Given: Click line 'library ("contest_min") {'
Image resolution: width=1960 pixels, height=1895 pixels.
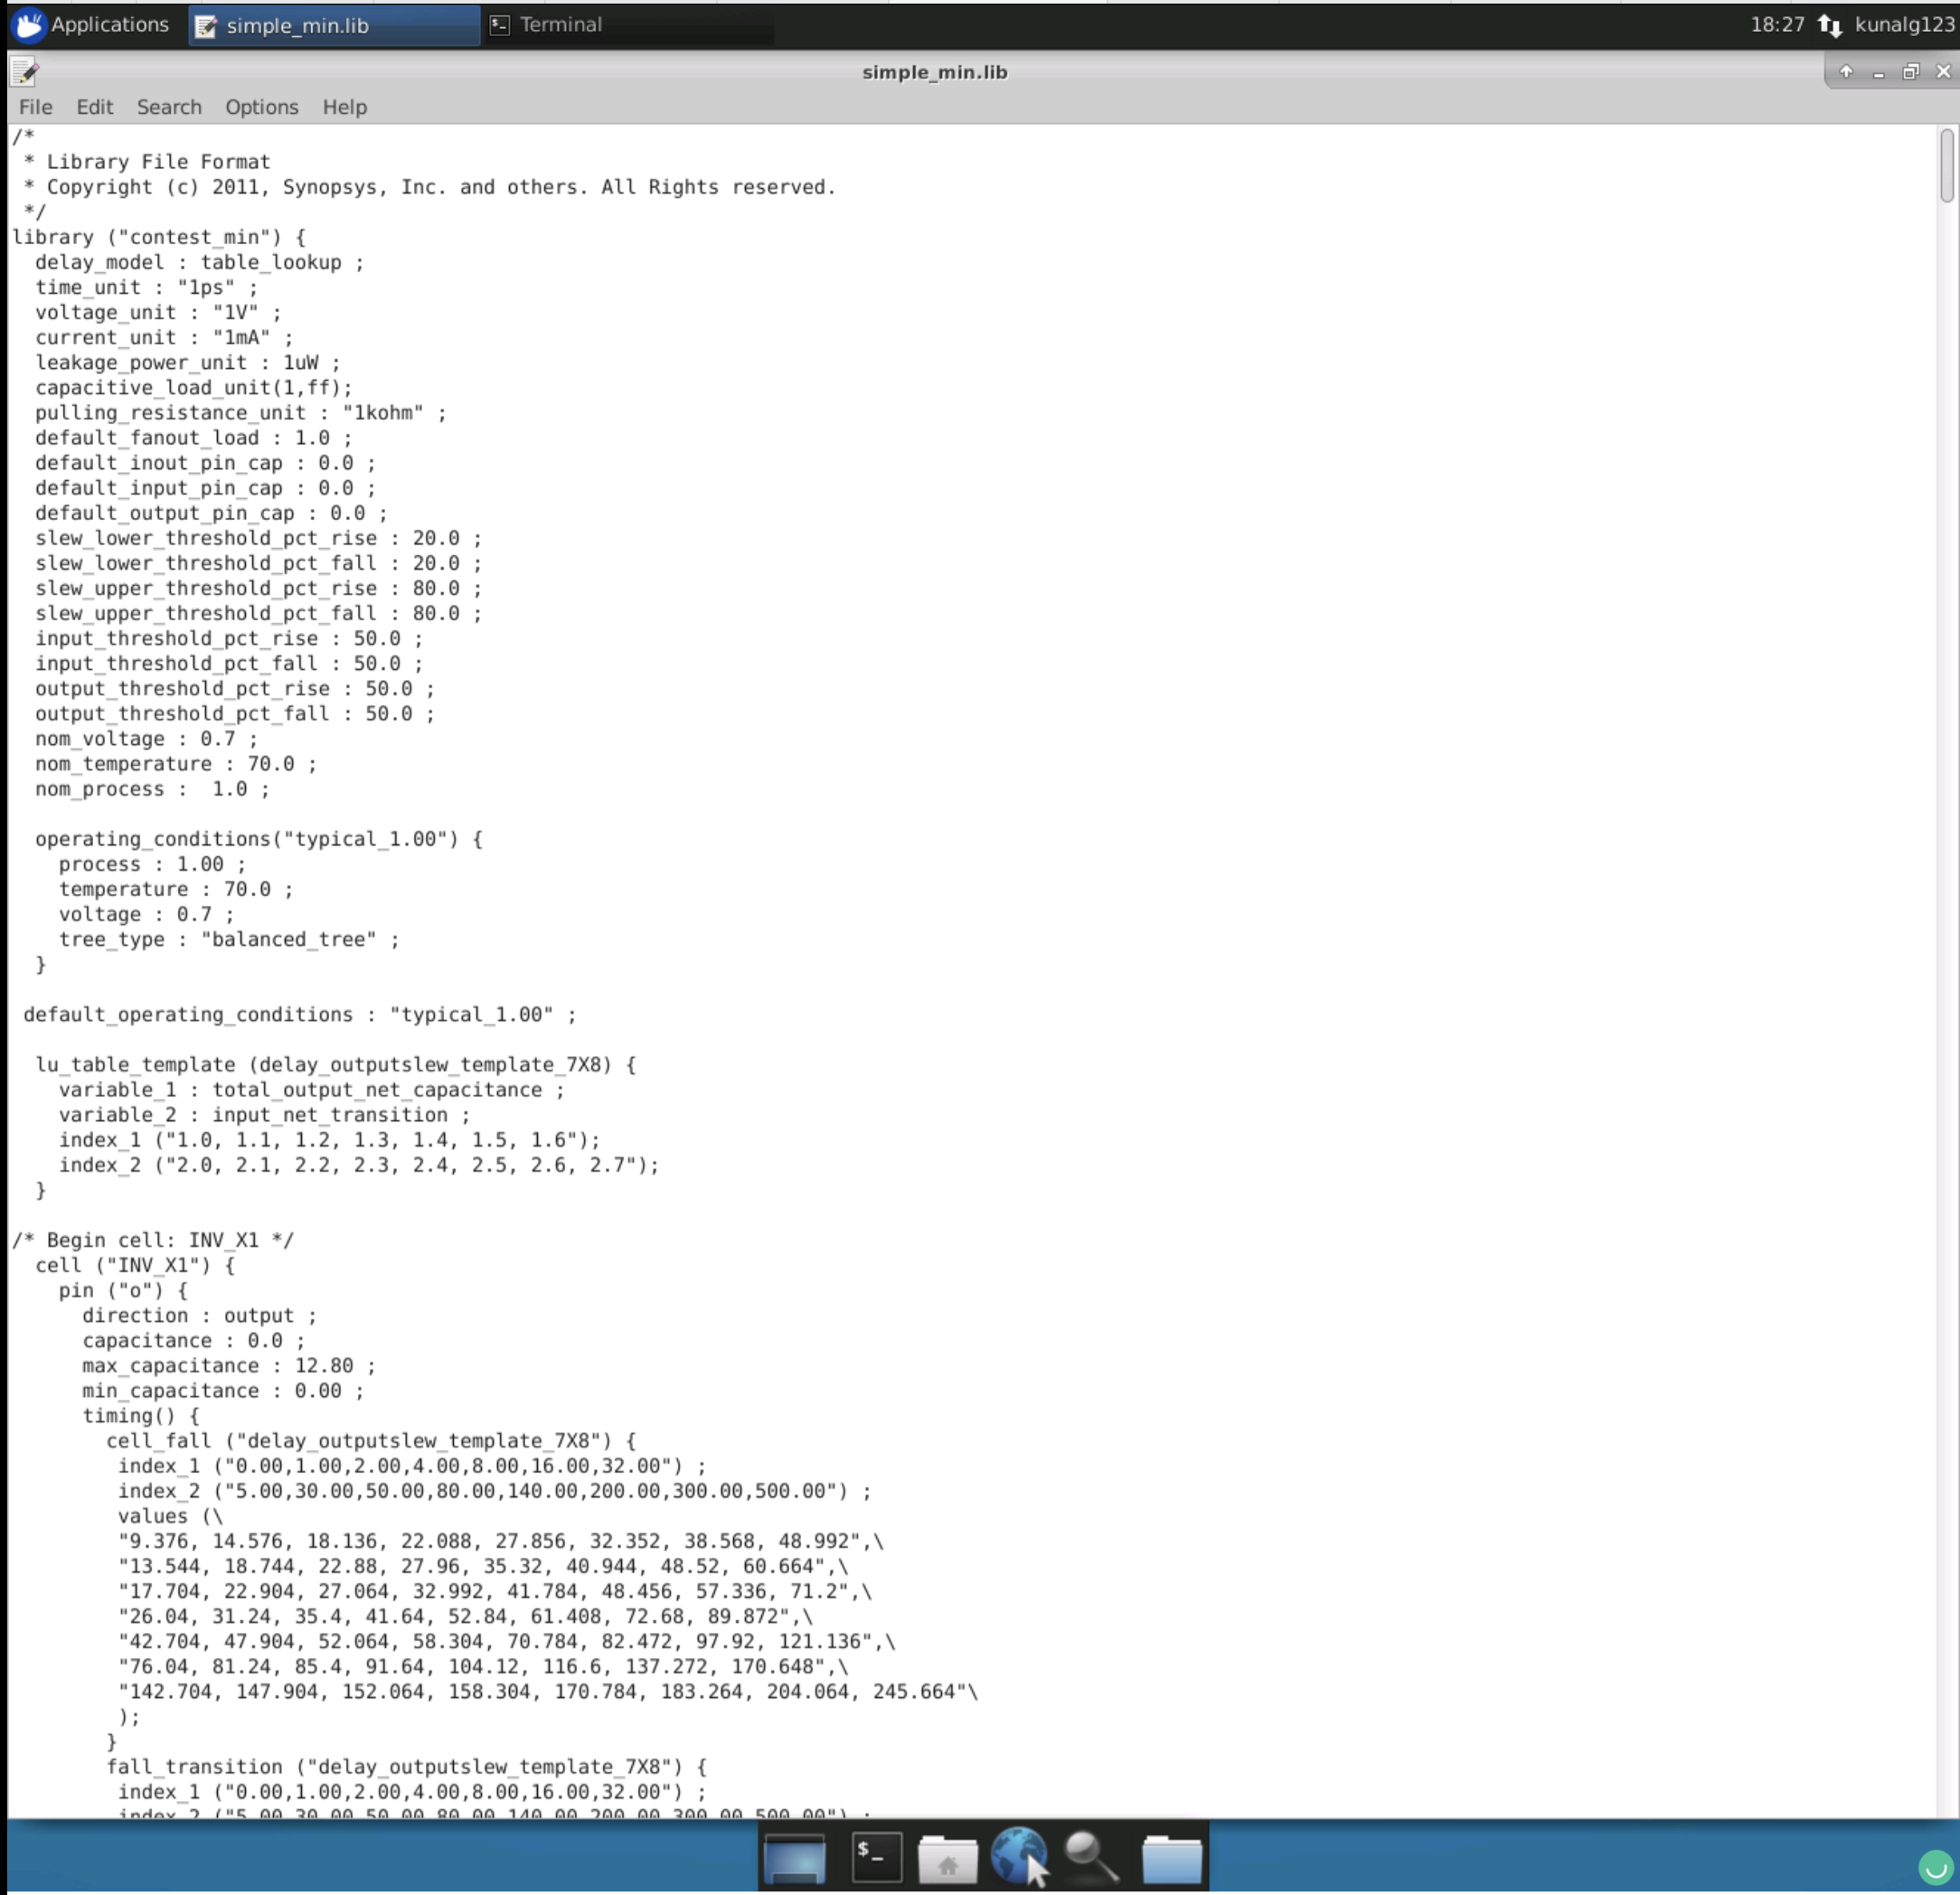Looking at the screenshot, I should point(159,237).
